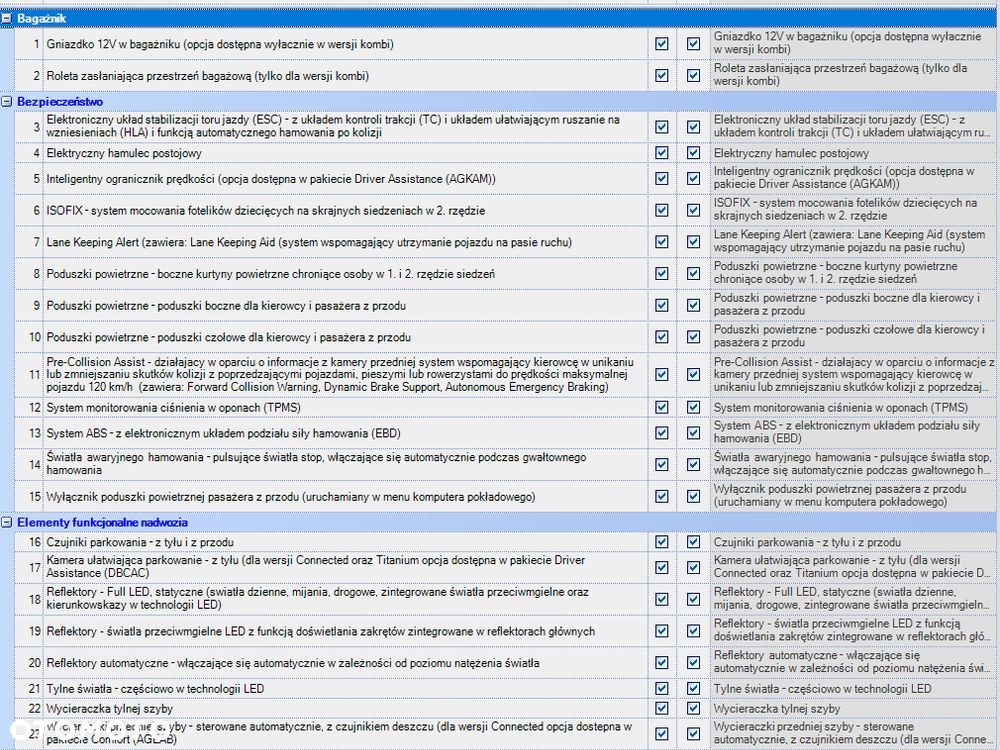The width and height of the screenshot is (1000, 750).
Task: Toggle first checkbox for Kamera ułatwiająca parkowanie
Action: tap(662, 567)
